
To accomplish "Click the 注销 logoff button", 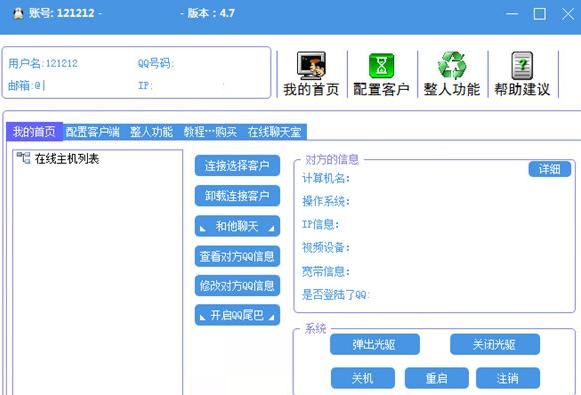I will click(508, 378).
